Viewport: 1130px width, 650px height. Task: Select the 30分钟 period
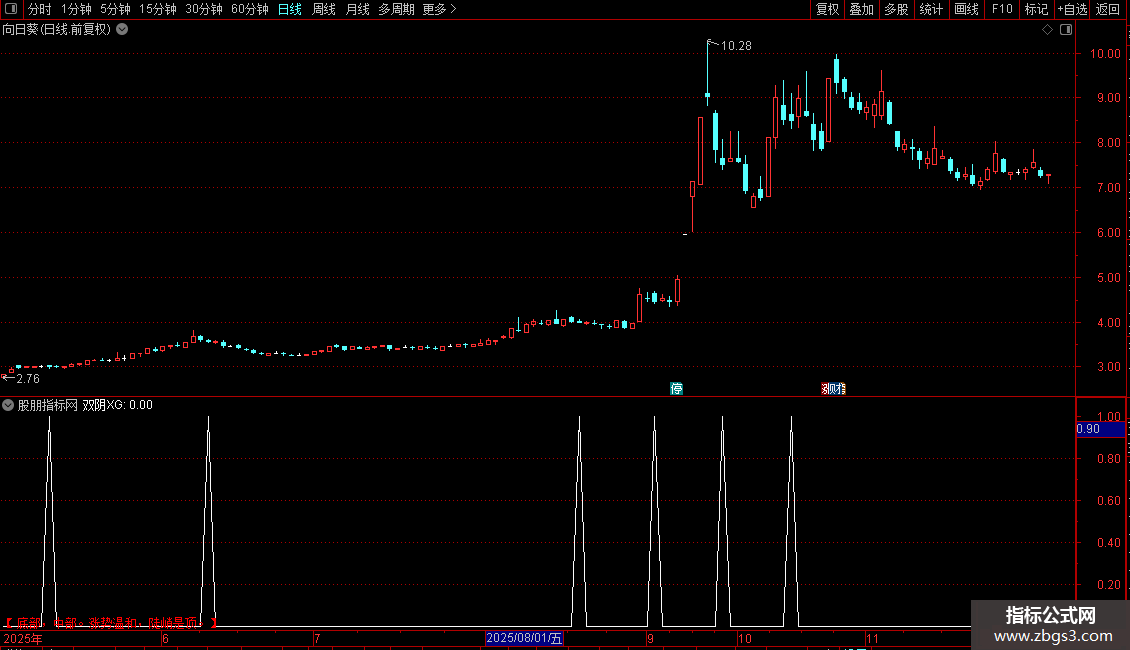204,9
